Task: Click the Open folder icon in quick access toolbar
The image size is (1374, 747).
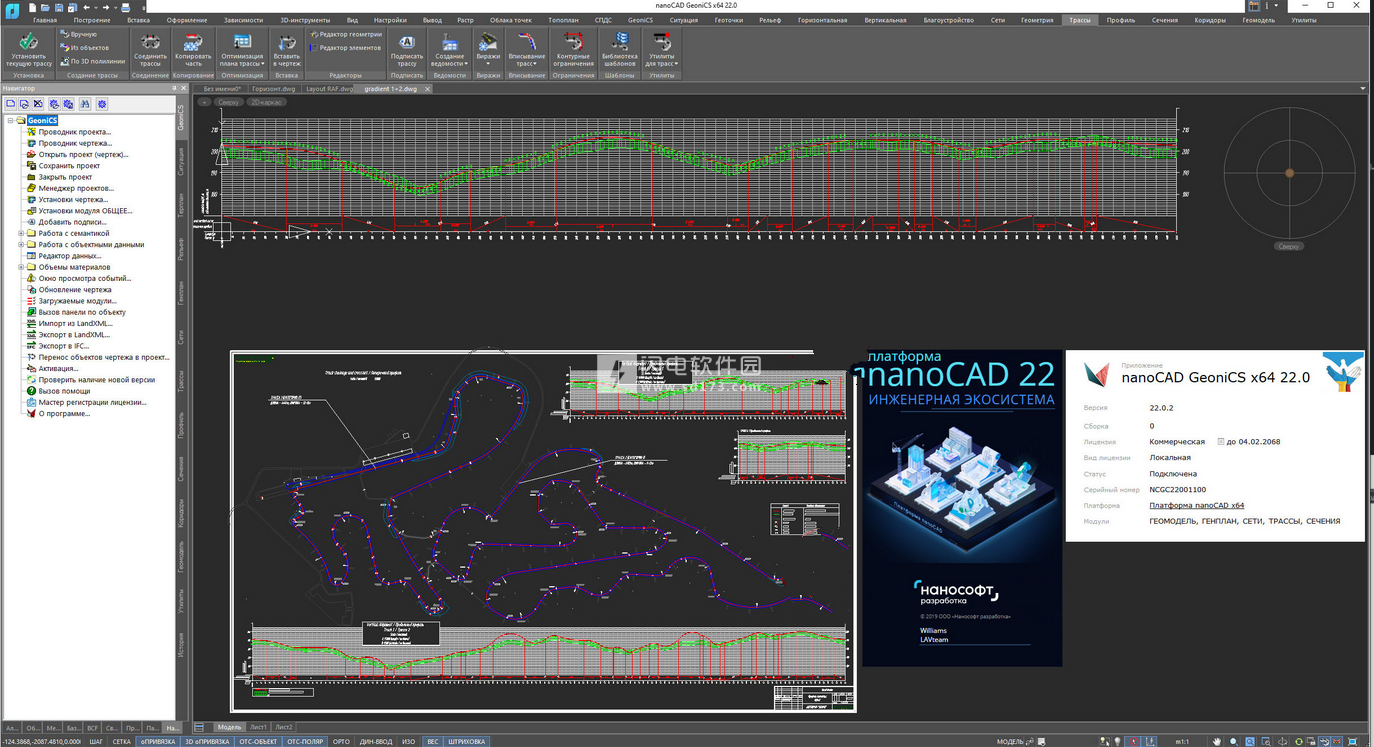Action: (46, 7)
